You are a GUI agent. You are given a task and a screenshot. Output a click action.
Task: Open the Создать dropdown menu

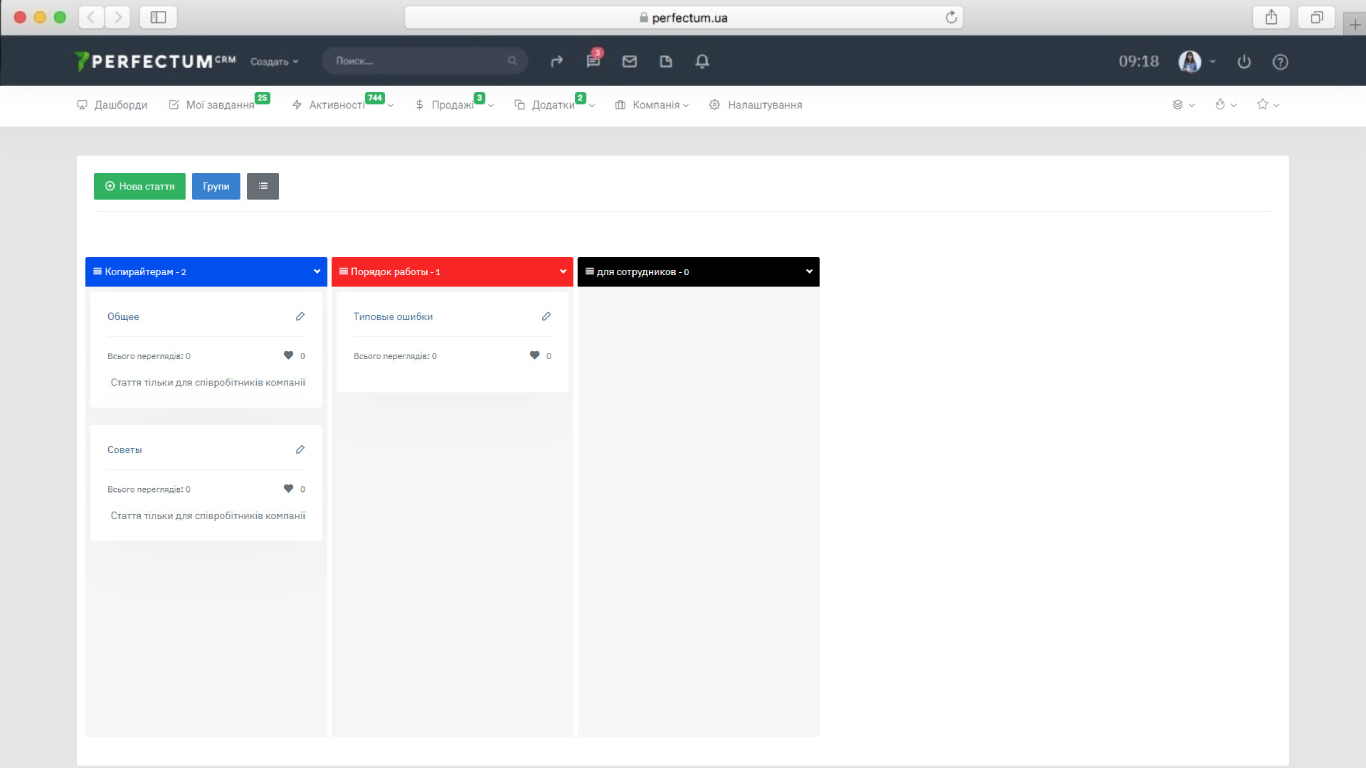274,62
